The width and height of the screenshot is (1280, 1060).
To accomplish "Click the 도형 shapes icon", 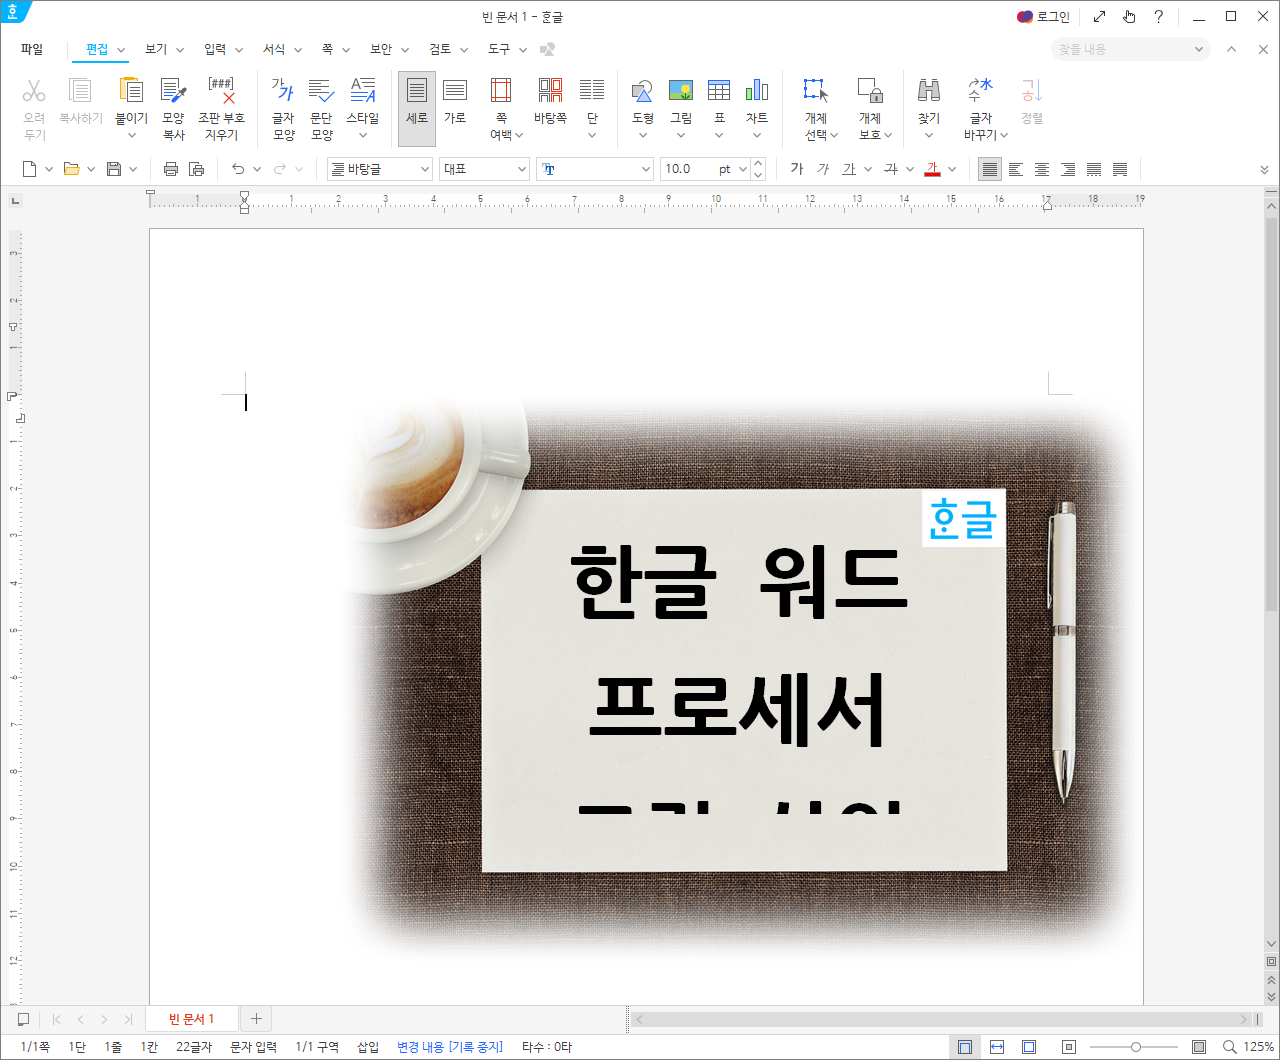I will coord(643,91).
